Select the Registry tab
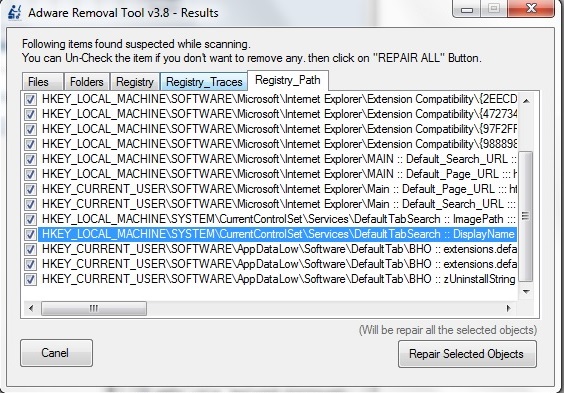This screenshot has height=393, width=564. point(135,82)
